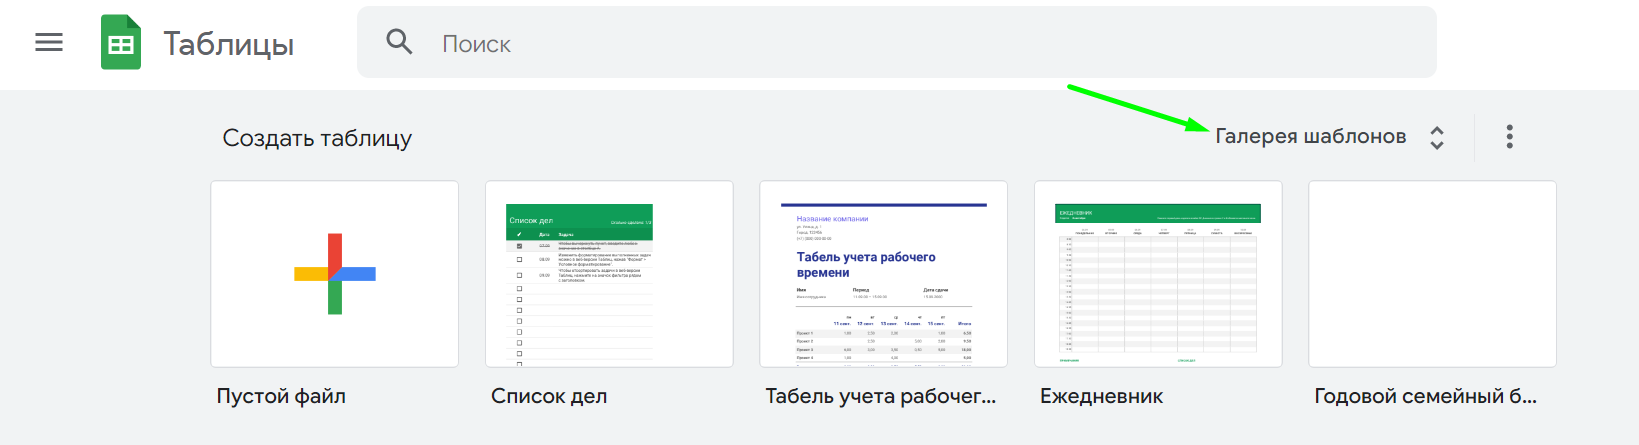Click the Поиск search field
This screenshot has width=1639, height=445.
pyautogui.click(x=896, y=42)
